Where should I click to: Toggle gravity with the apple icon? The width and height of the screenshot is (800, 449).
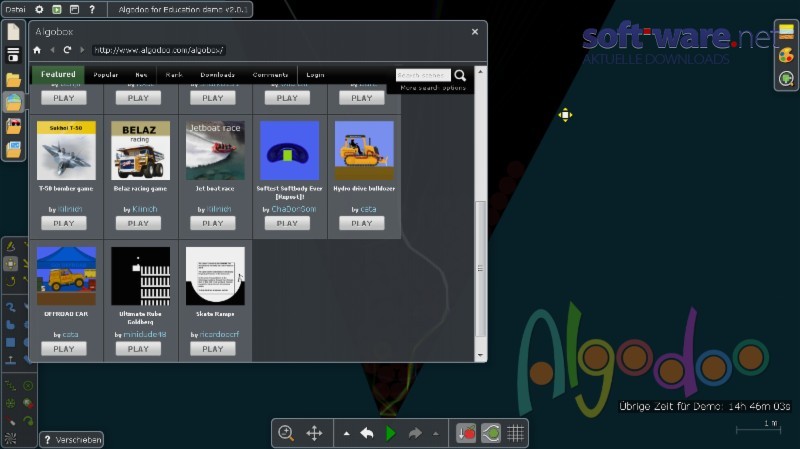pos(466,433)
